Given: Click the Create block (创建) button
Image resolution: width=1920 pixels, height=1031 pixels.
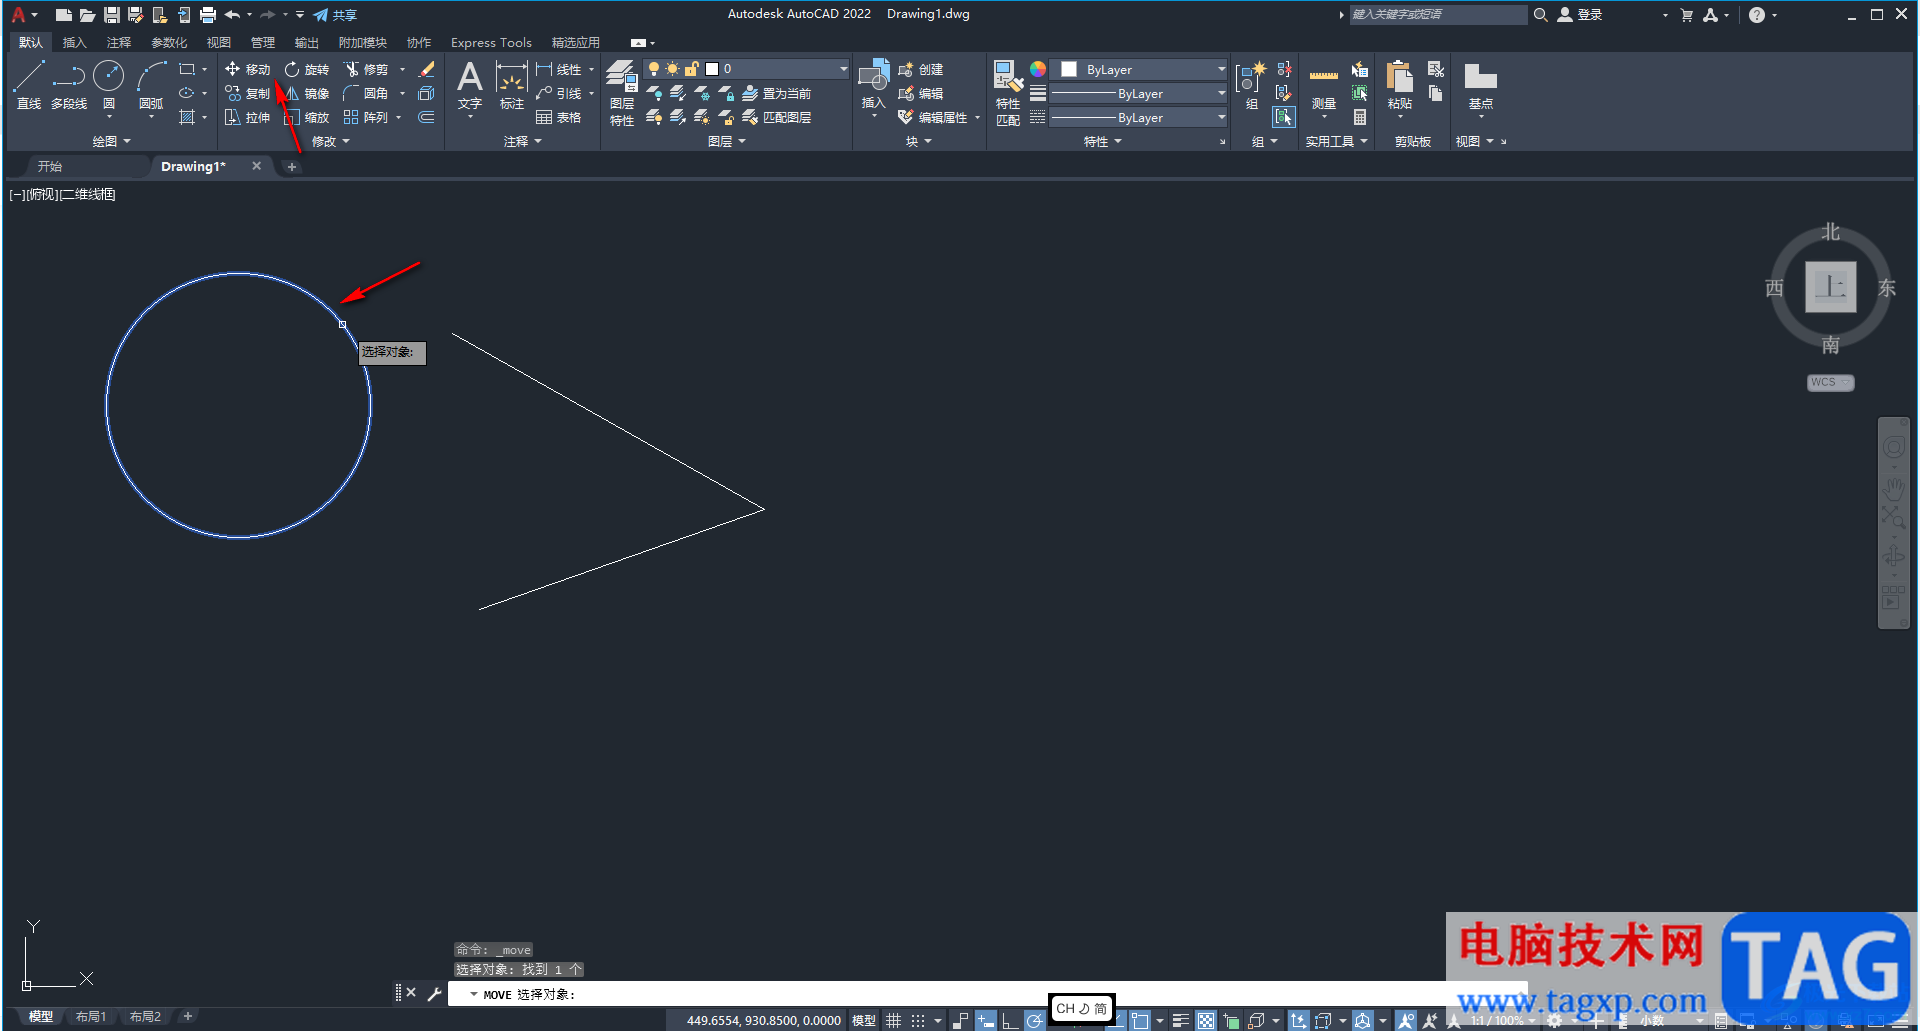Looking at the screenshot, I should 921,69.
